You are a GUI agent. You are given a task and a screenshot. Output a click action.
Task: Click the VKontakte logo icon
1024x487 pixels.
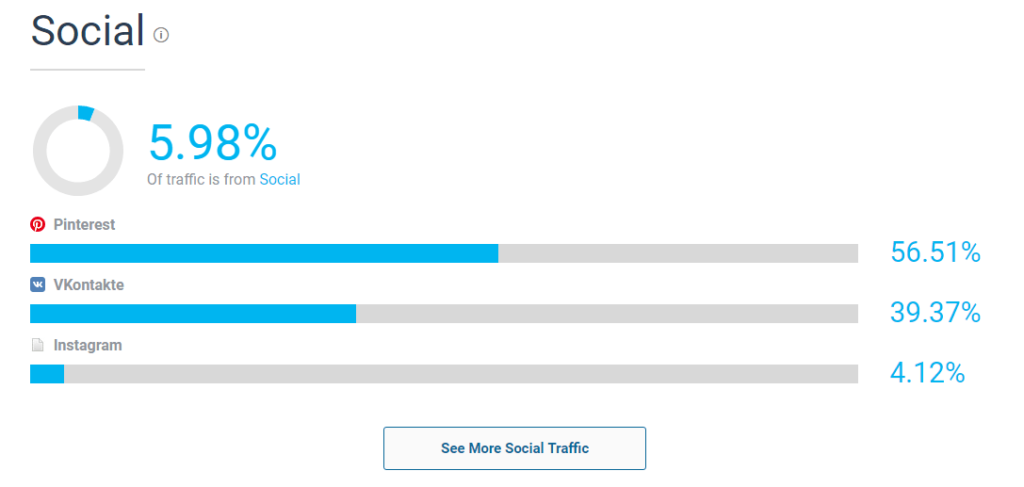pyautogui.click(x=38, y=285)
